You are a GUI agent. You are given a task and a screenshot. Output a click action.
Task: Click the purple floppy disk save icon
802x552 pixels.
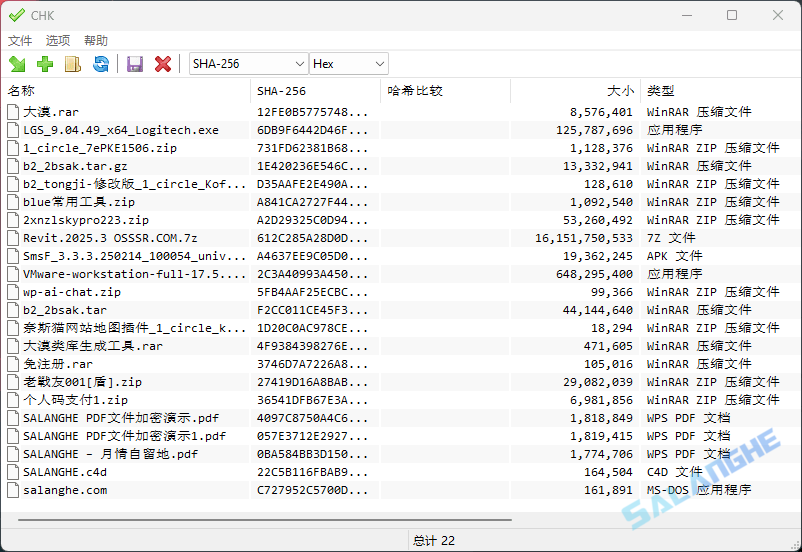(x=135, y=64)
